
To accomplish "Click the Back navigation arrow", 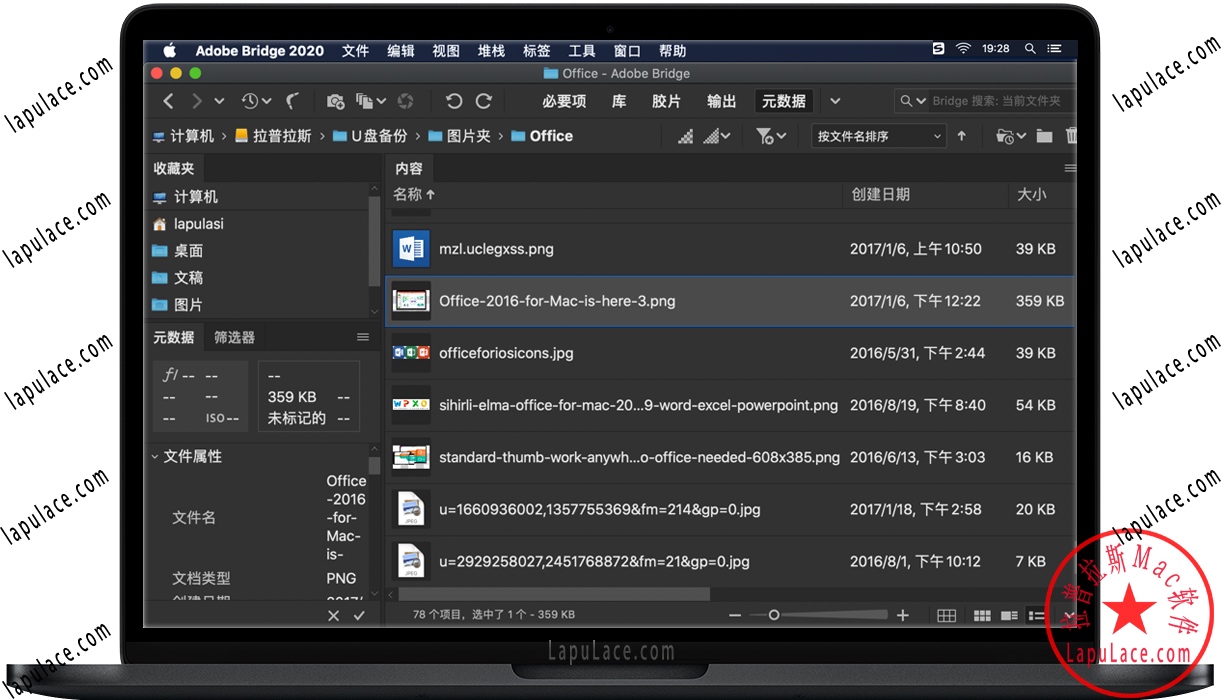I will pos(167,100).
